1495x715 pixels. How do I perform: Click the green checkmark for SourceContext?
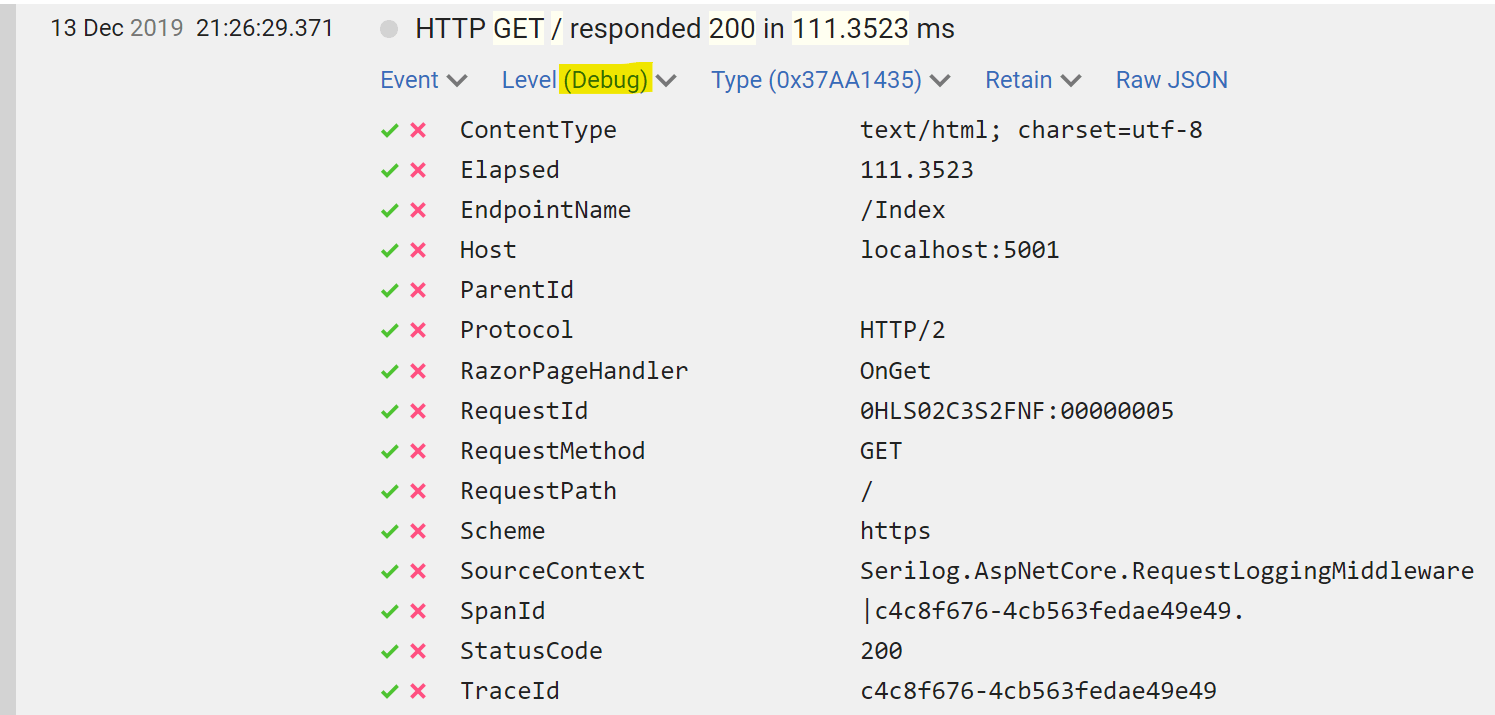390,571
